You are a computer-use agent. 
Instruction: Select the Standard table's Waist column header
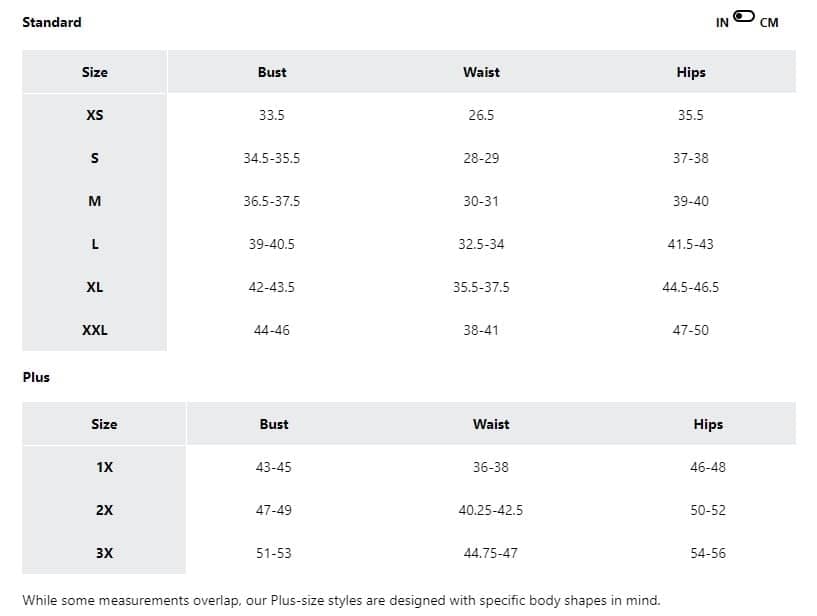pos(481,72)
